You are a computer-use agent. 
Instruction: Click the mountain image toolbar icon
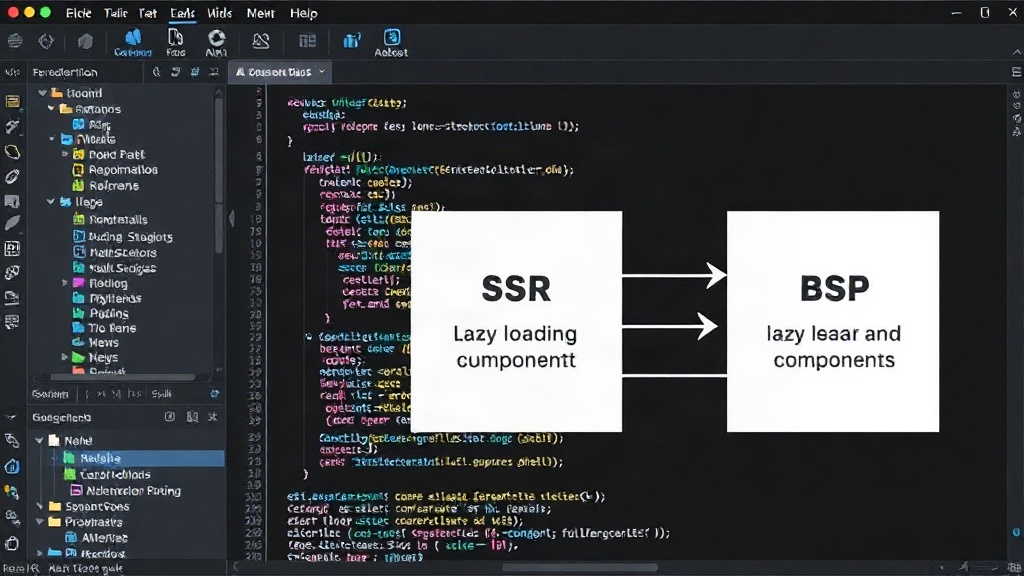click(261, 41)
